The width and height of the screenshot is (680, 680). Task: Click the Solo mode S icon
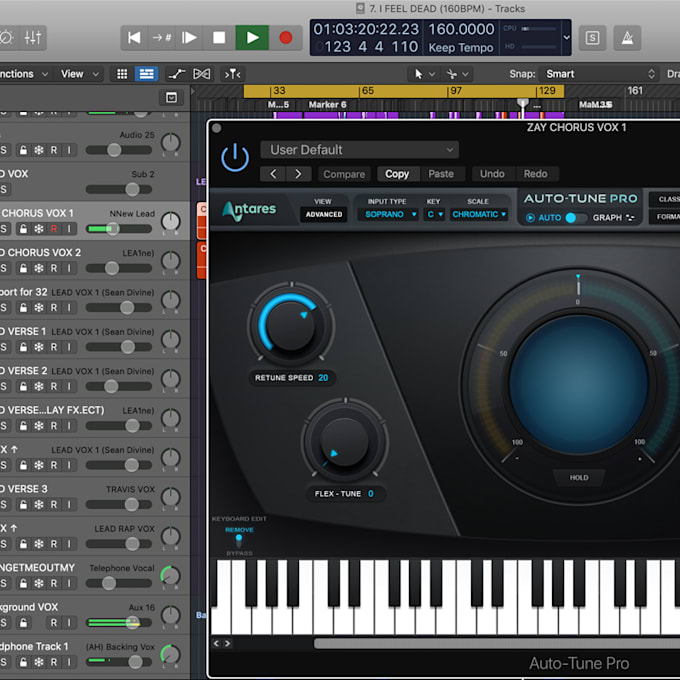click(593, 38)
